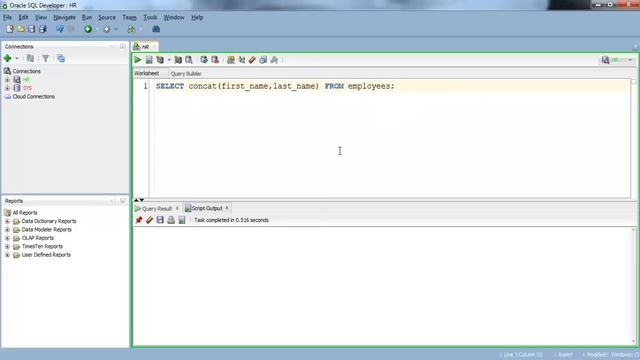Click the Forward navigation icon
Screen dimensions: 640x360
107,29
